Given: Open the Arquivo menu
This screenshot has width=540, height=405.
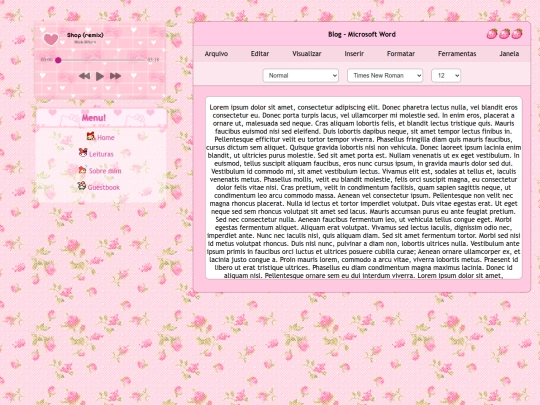Looking at the screenshot, I should (216, 54).
